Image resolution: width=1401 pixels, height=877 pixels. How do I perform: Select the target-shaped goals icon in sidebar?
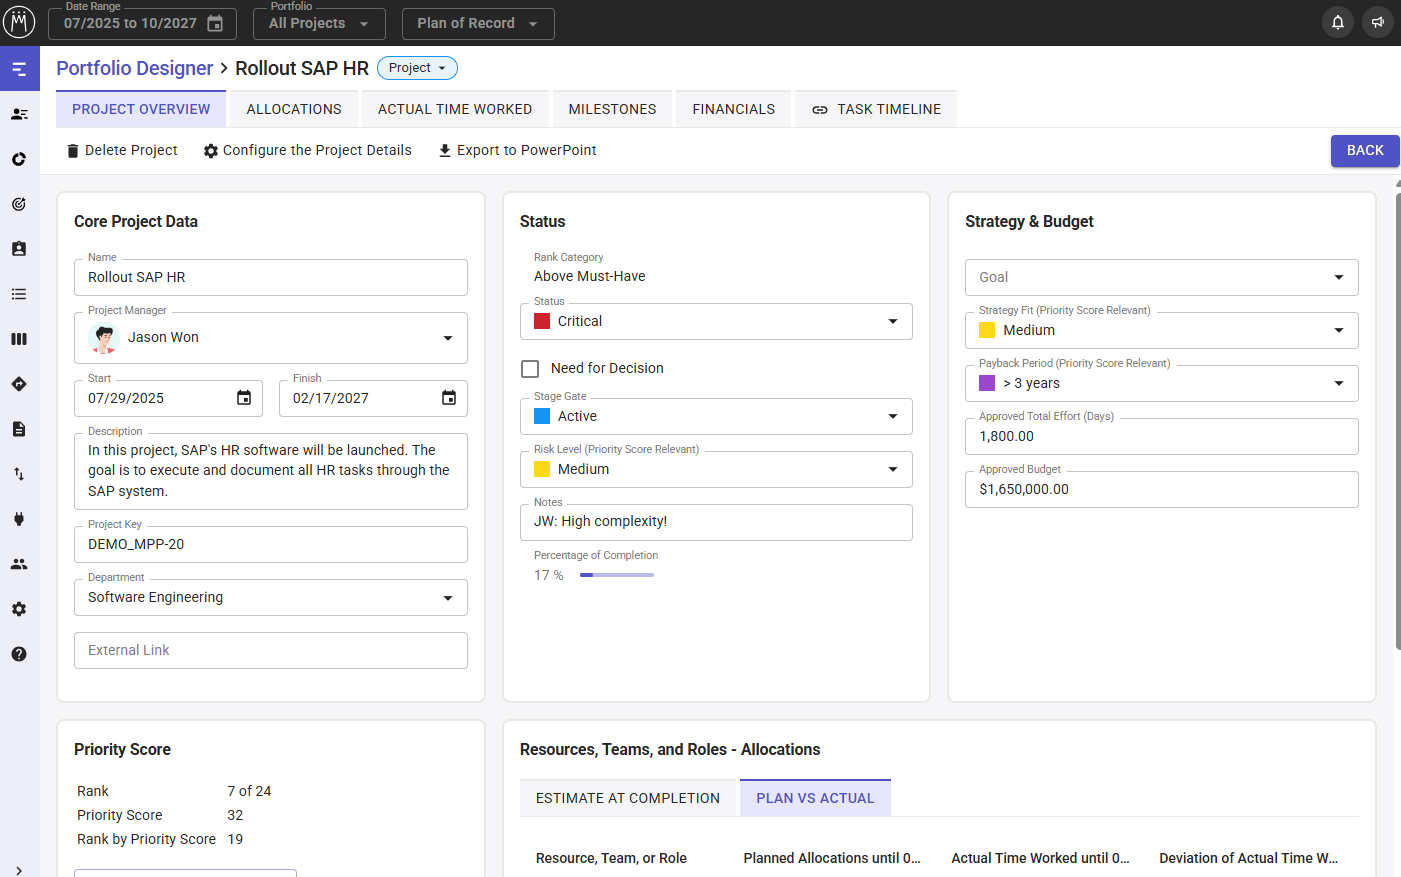(19, 204)
